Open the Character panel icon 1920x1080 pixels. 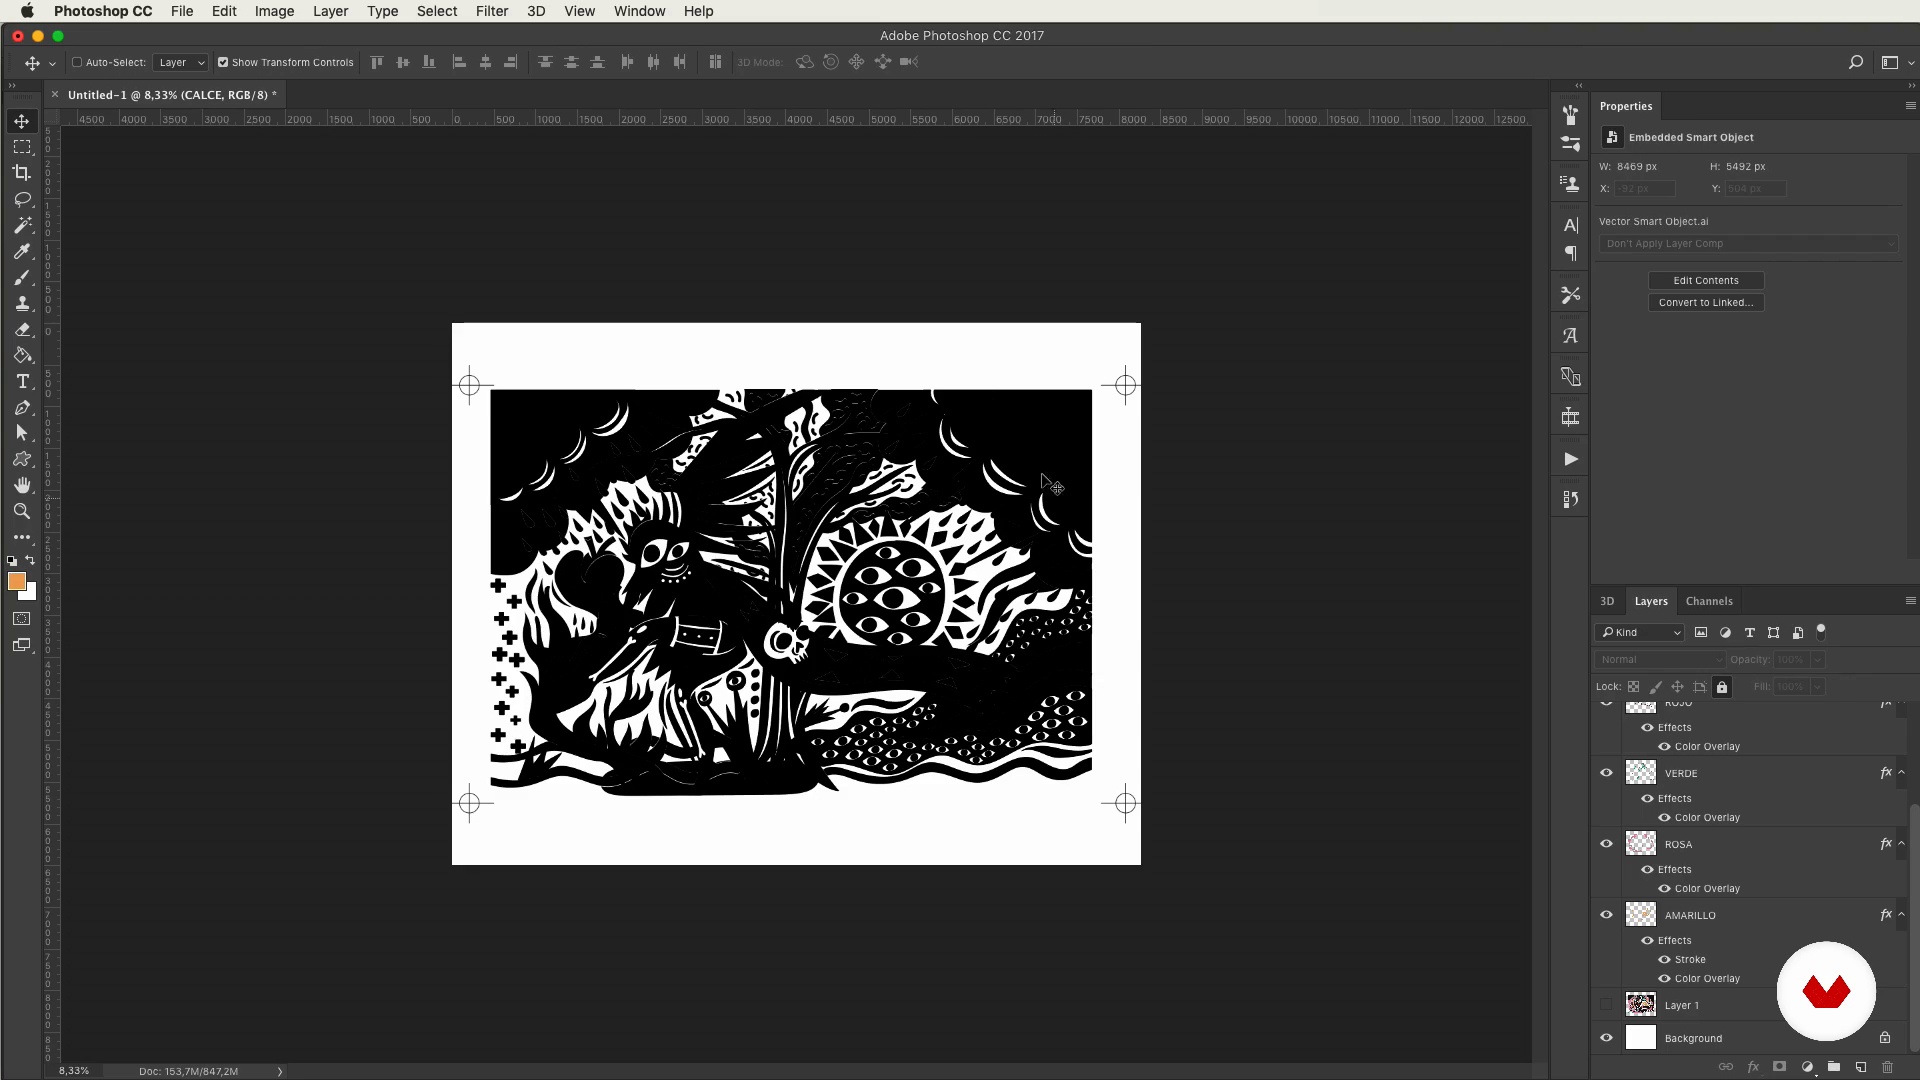click(x=1571, y=225)
